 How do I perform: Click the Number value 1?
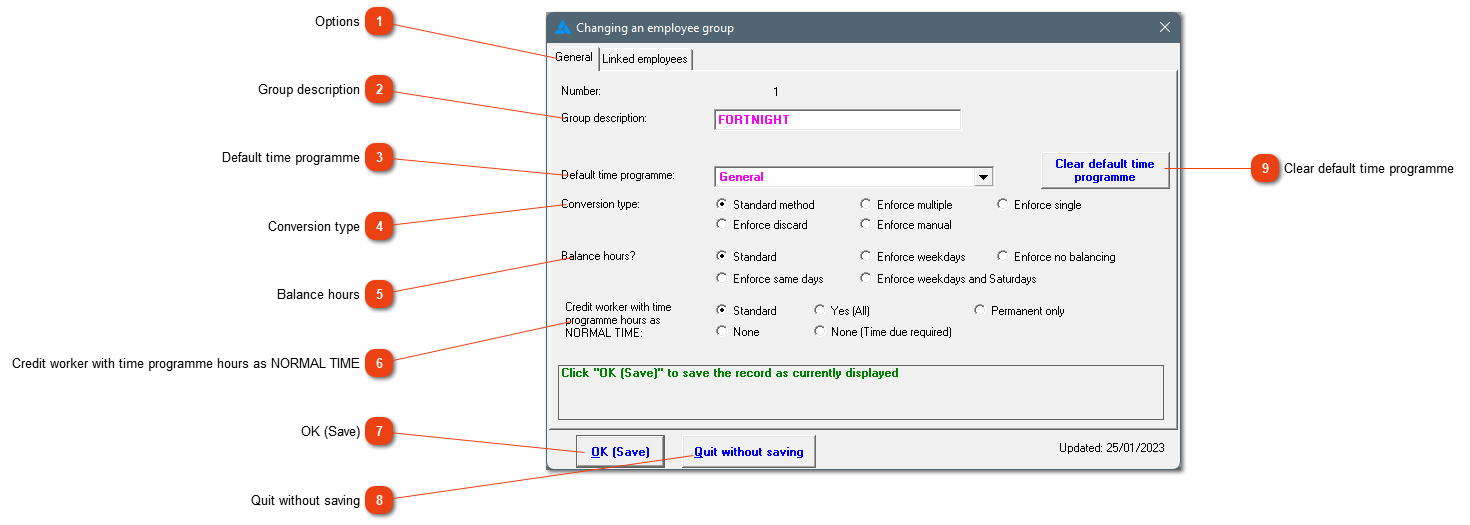[776, 91]
